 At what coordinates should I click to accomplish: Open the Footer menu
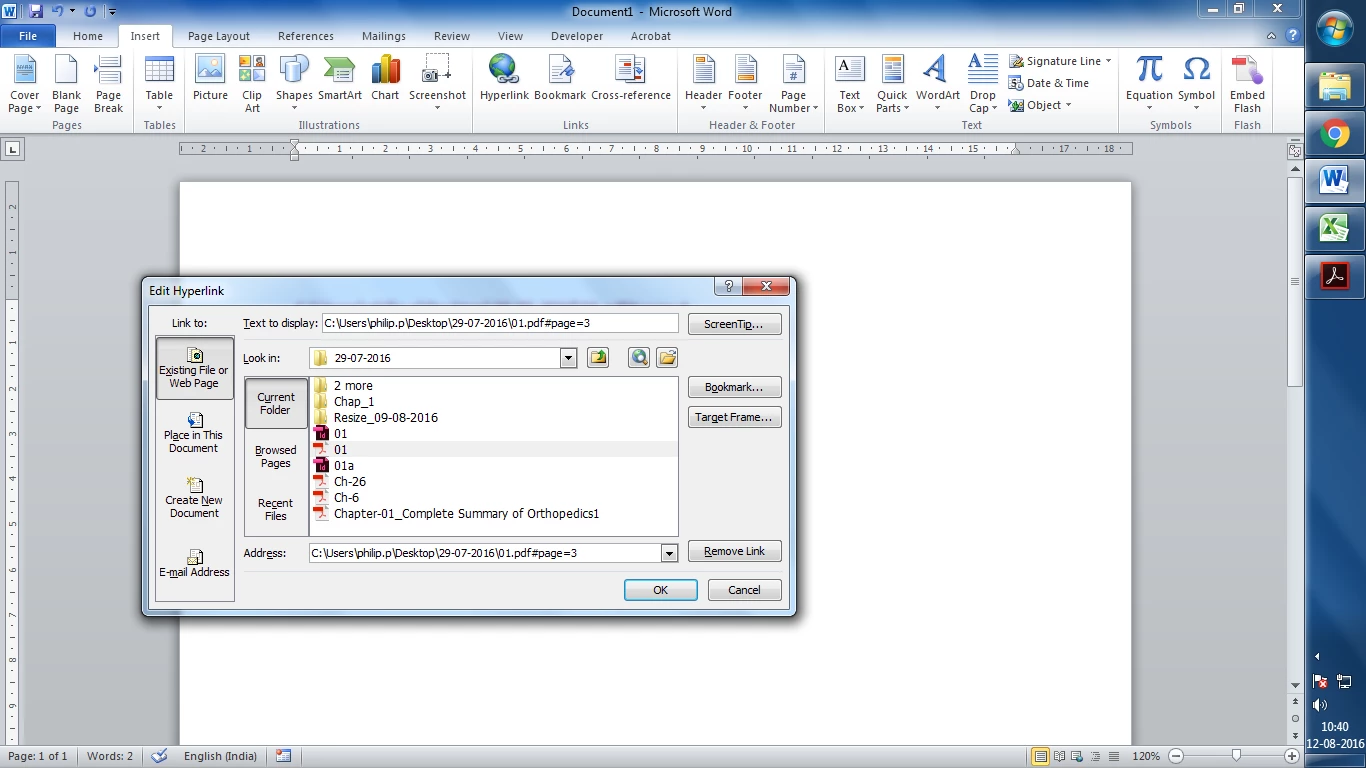(x=745, y=85)
